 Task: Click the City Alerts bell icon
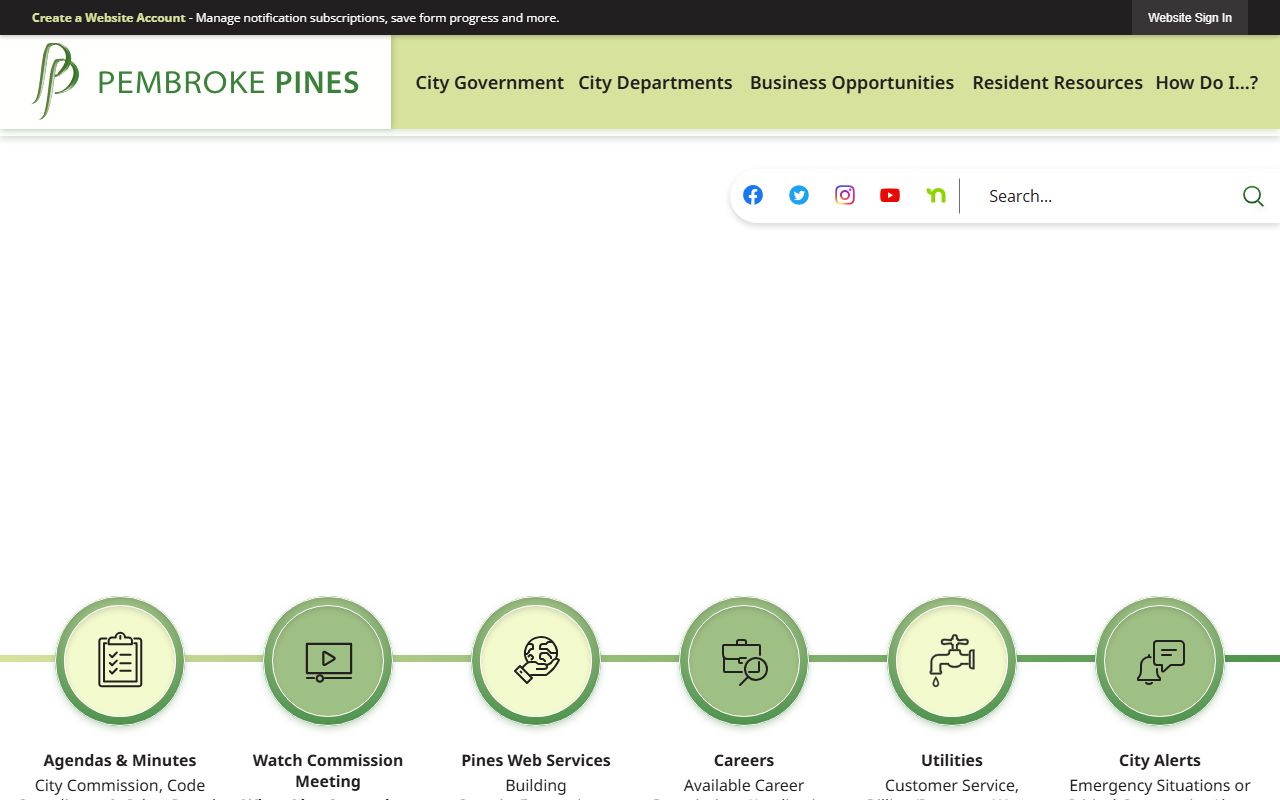pos(1160,660)
